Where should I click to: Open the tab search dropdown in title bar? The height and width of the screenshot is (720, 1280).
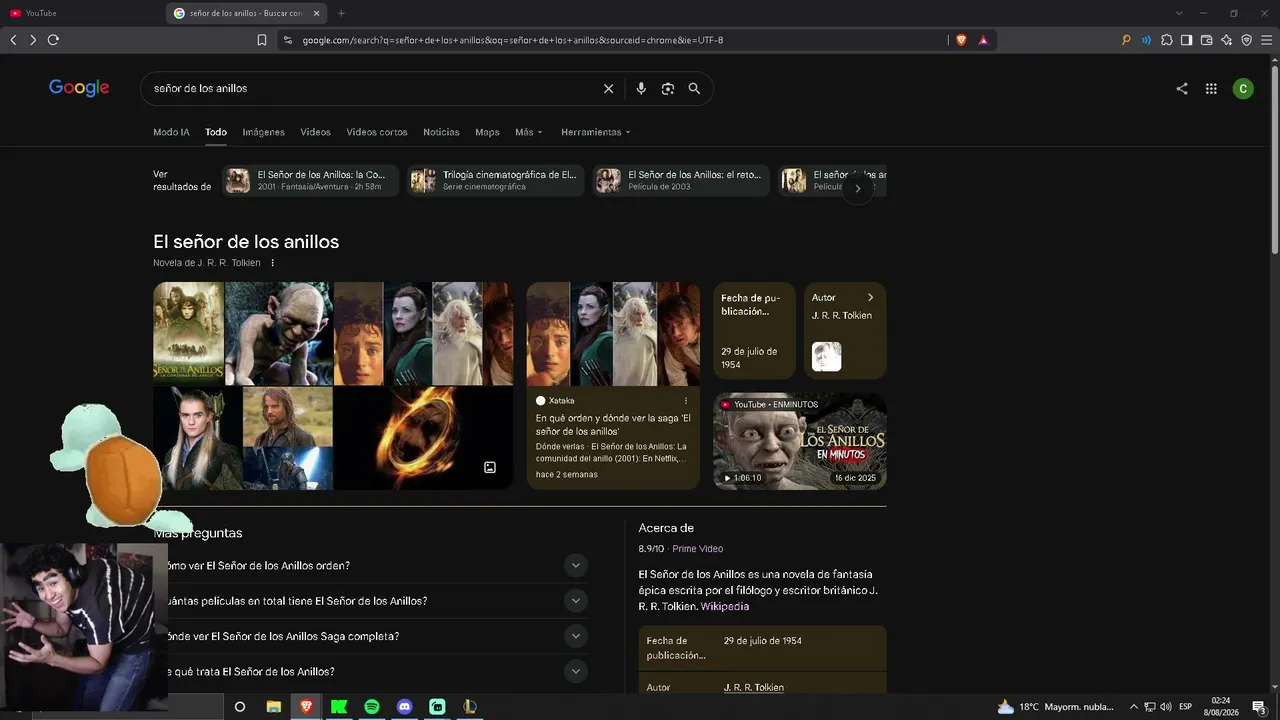[1179, 13]
